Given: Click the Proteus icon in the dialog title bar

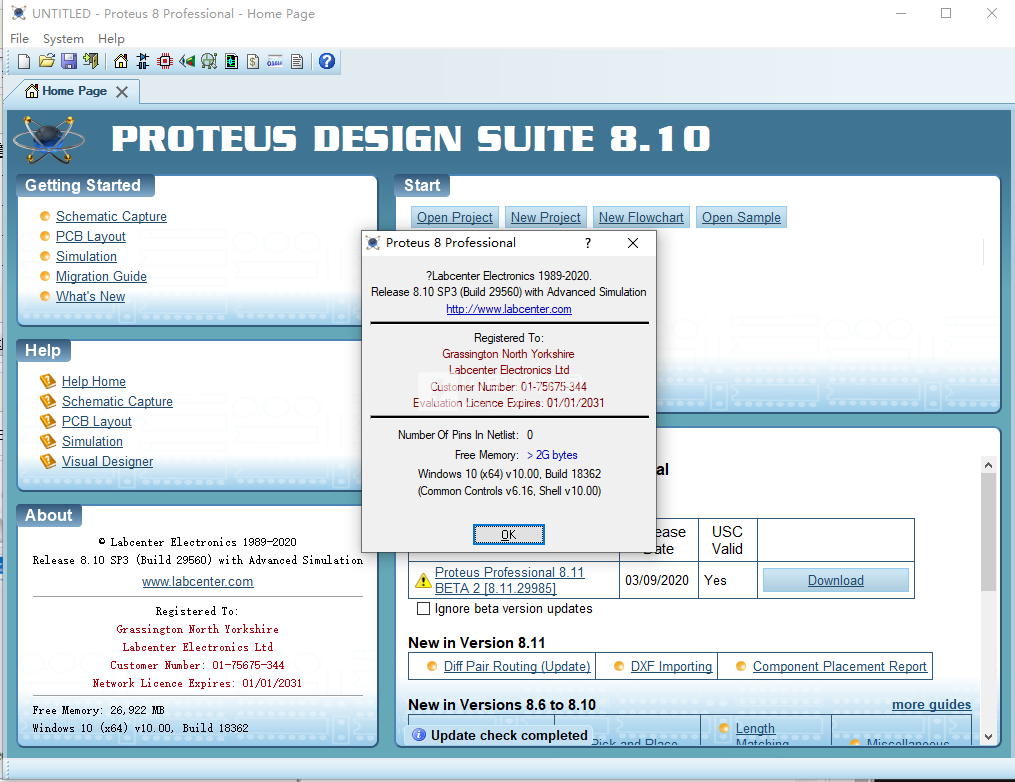Looking at the screenshot, I should pyautogui.click(x=373, y=243).
